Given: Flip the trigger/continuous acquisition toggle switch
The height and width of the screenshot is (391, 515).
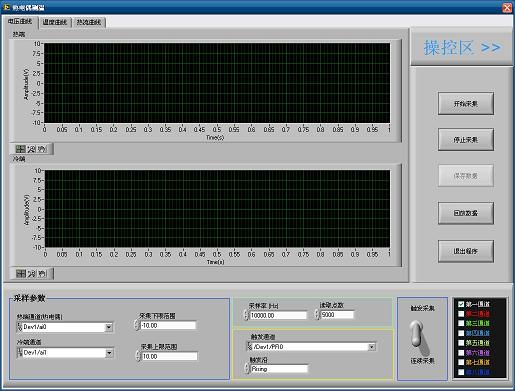Looking at the screenshot, I should (419, 337).
